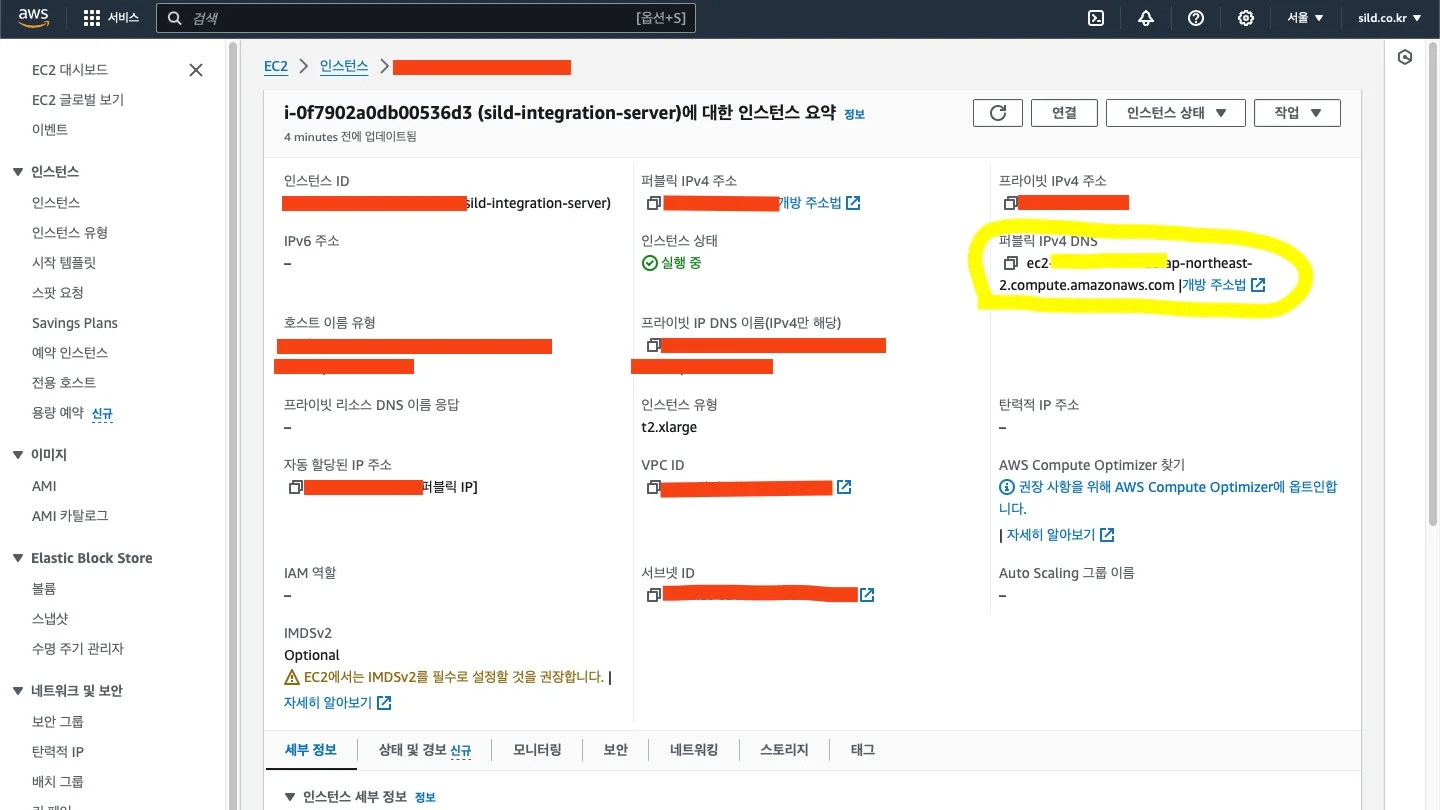Copy the public IPv4 address

point(654,203)
